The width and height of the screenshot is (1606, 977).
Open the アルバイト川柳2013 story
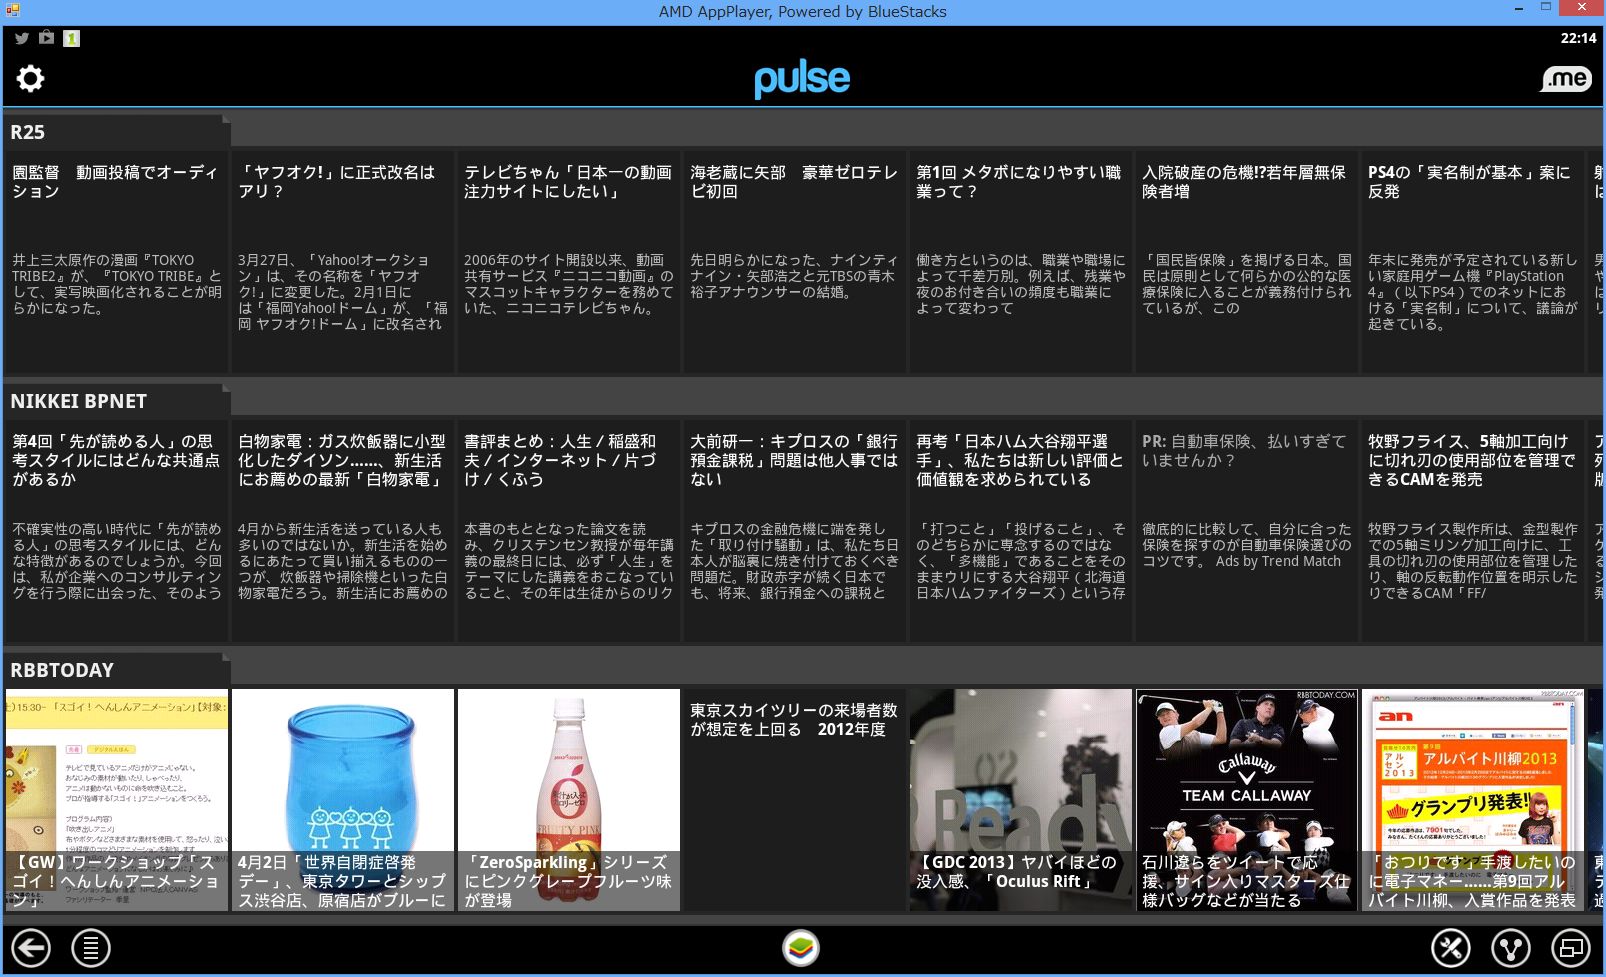point(1473,800)
